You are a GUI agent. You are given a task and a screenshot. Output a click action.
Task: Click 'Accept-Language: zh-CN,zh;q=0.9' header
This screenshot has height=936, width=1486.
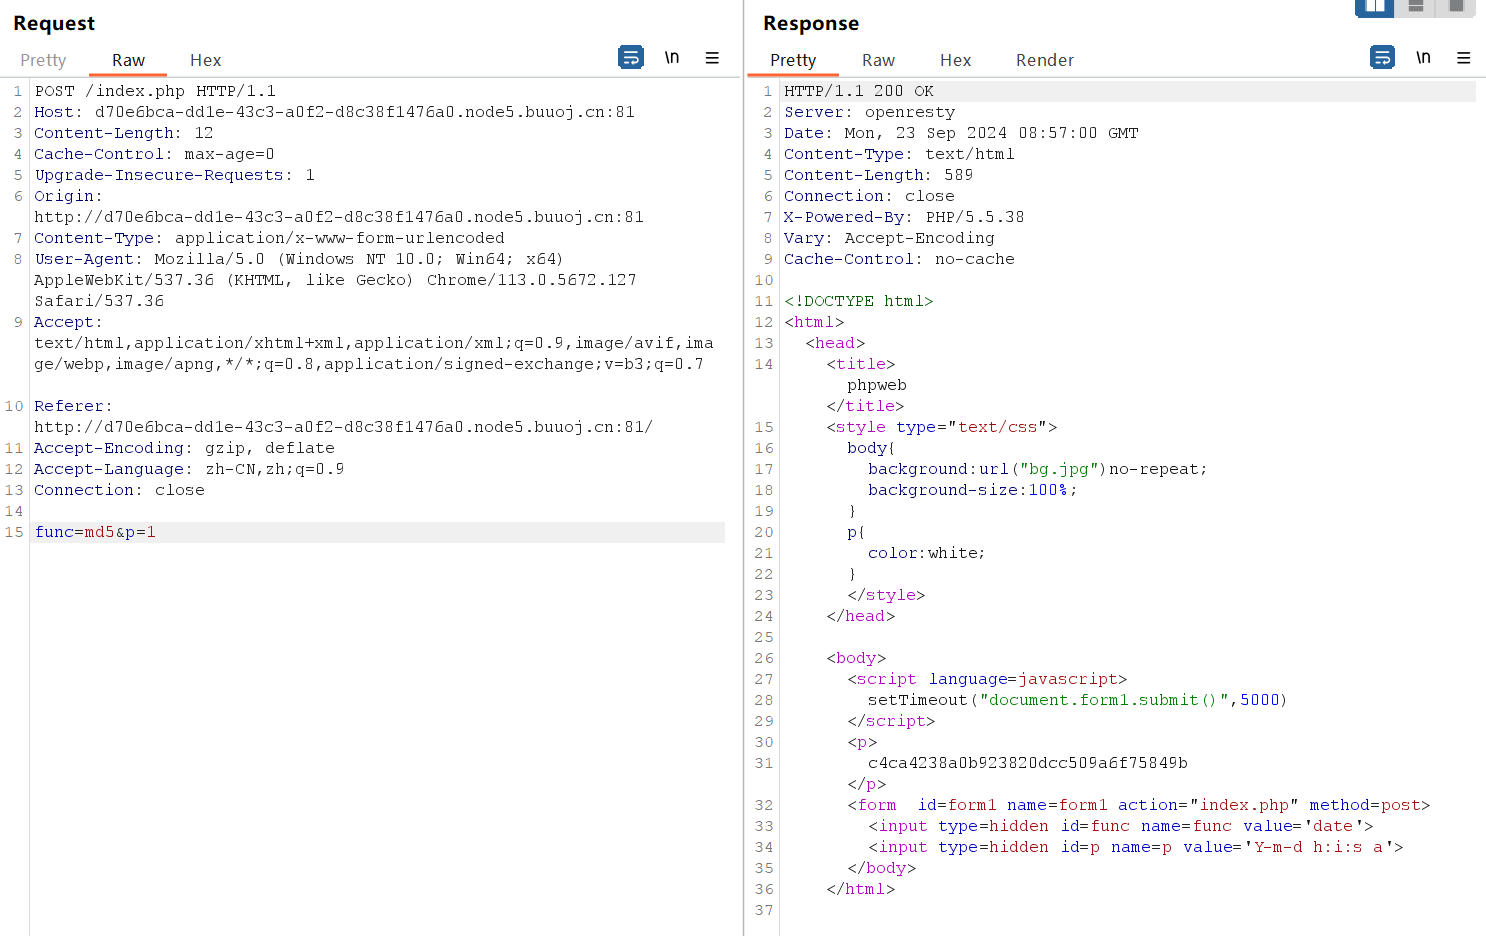pyautogui.click(x=189, y=469)
